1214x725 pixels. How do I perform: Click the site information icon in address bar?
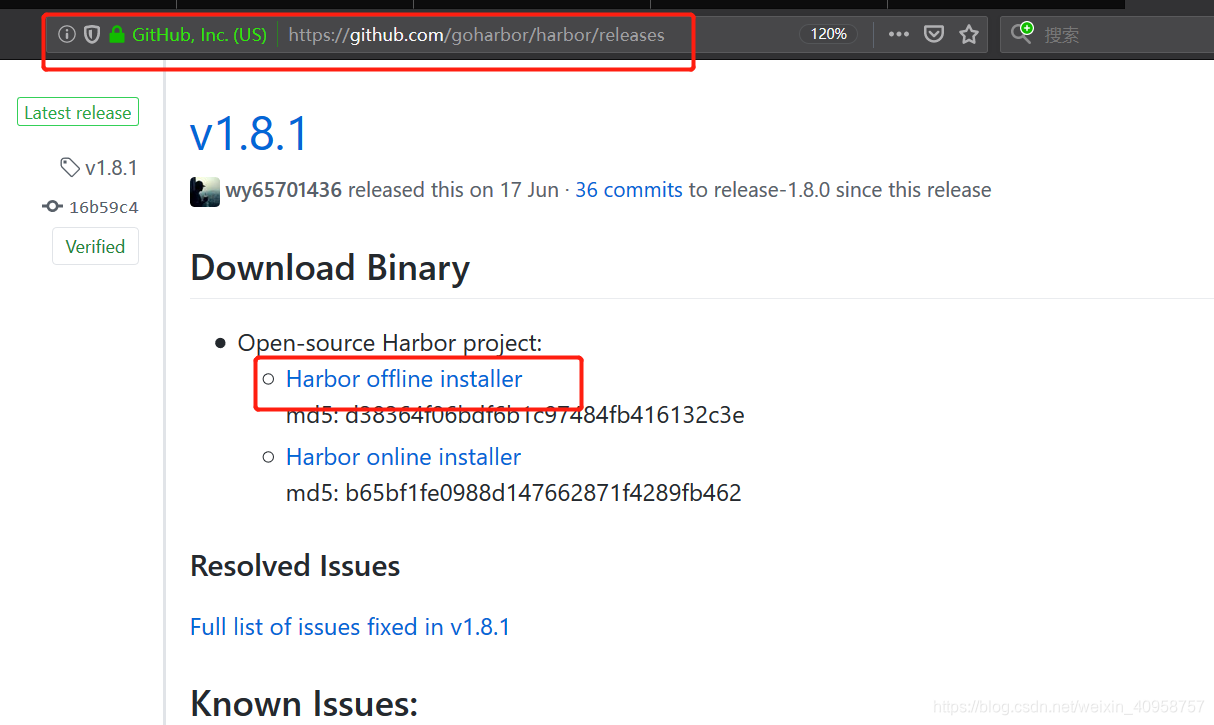67,35
